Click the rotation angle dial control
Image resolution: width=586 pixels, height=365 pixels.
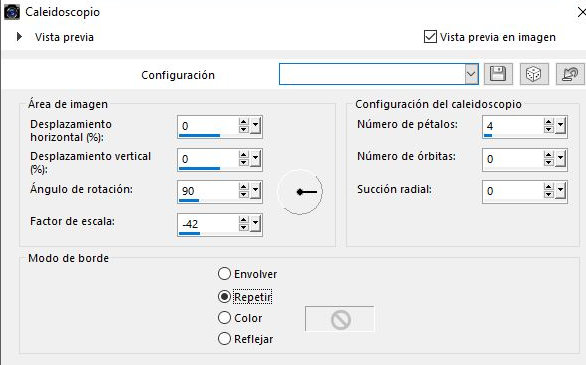click(x=300, y=192)
